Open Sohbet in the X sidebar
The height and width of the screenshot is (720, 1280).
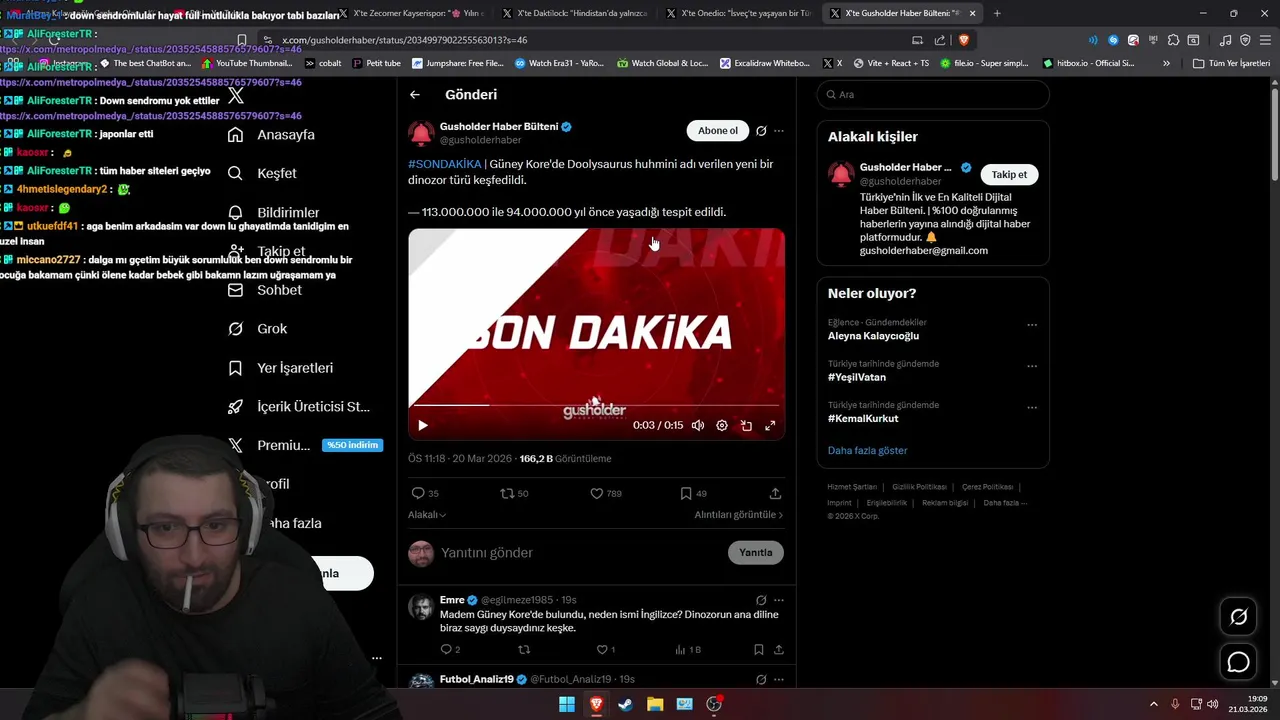pyautogui.click(x=264, y=290)
